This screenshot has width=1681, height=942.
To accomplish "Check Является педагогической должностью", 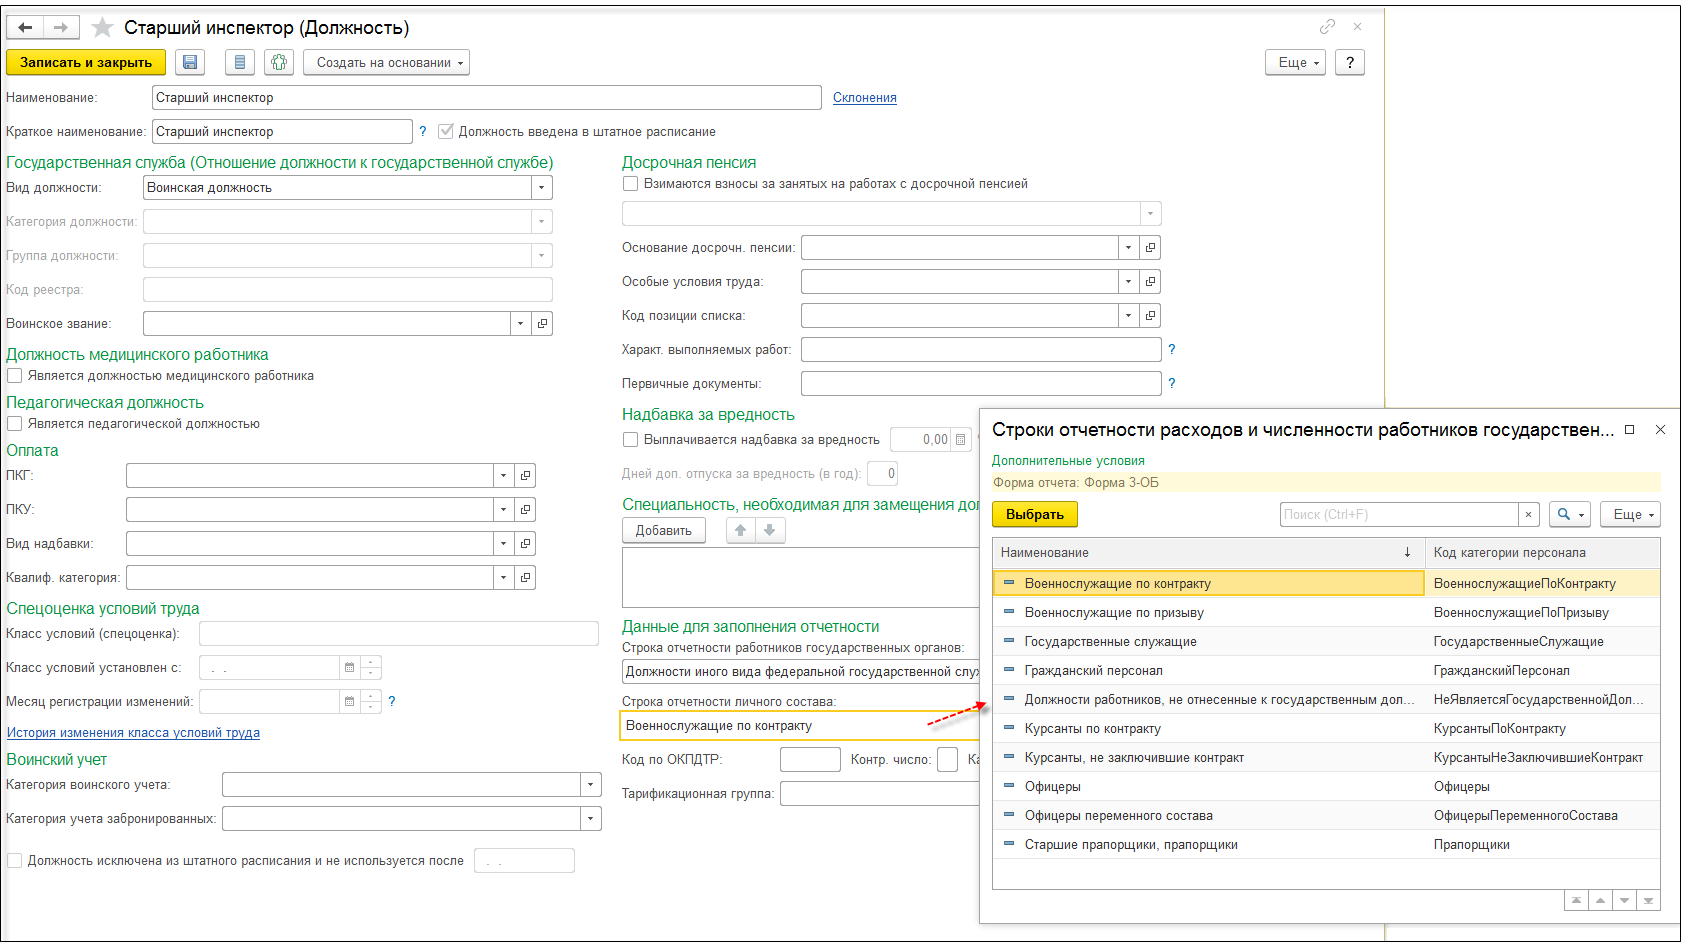I will coord(14,423).
